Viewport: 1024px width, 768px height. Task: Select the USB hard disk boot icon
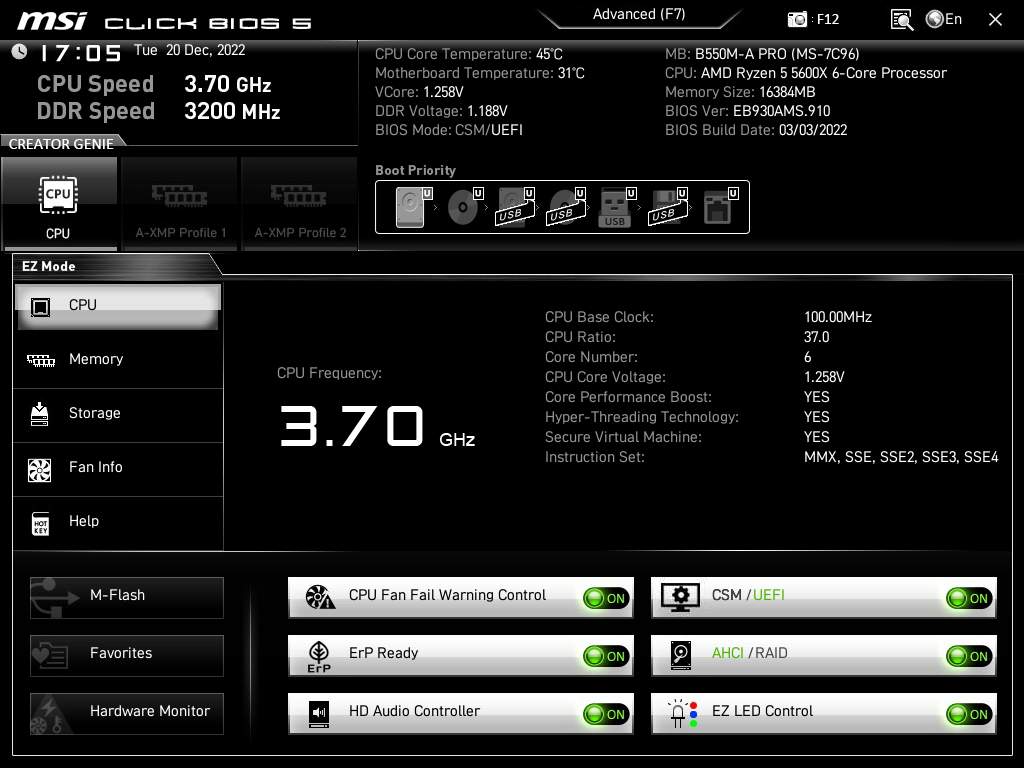click(x=515, y=207)
